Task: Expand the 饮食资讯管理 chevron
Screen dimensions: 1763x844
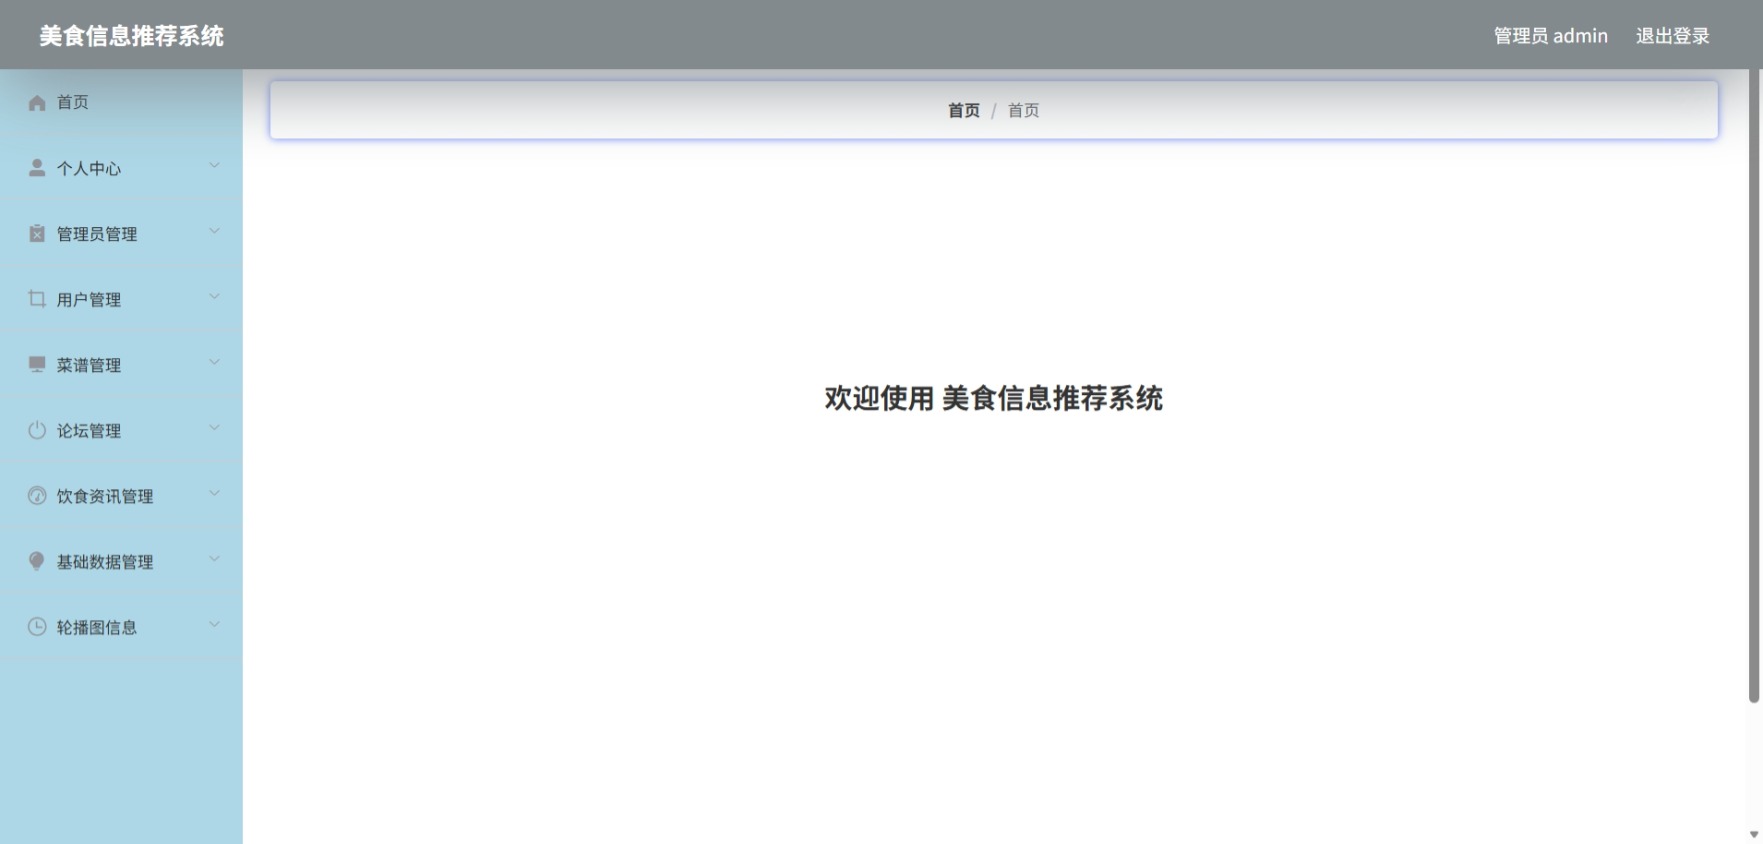Action: click(214, 494)
